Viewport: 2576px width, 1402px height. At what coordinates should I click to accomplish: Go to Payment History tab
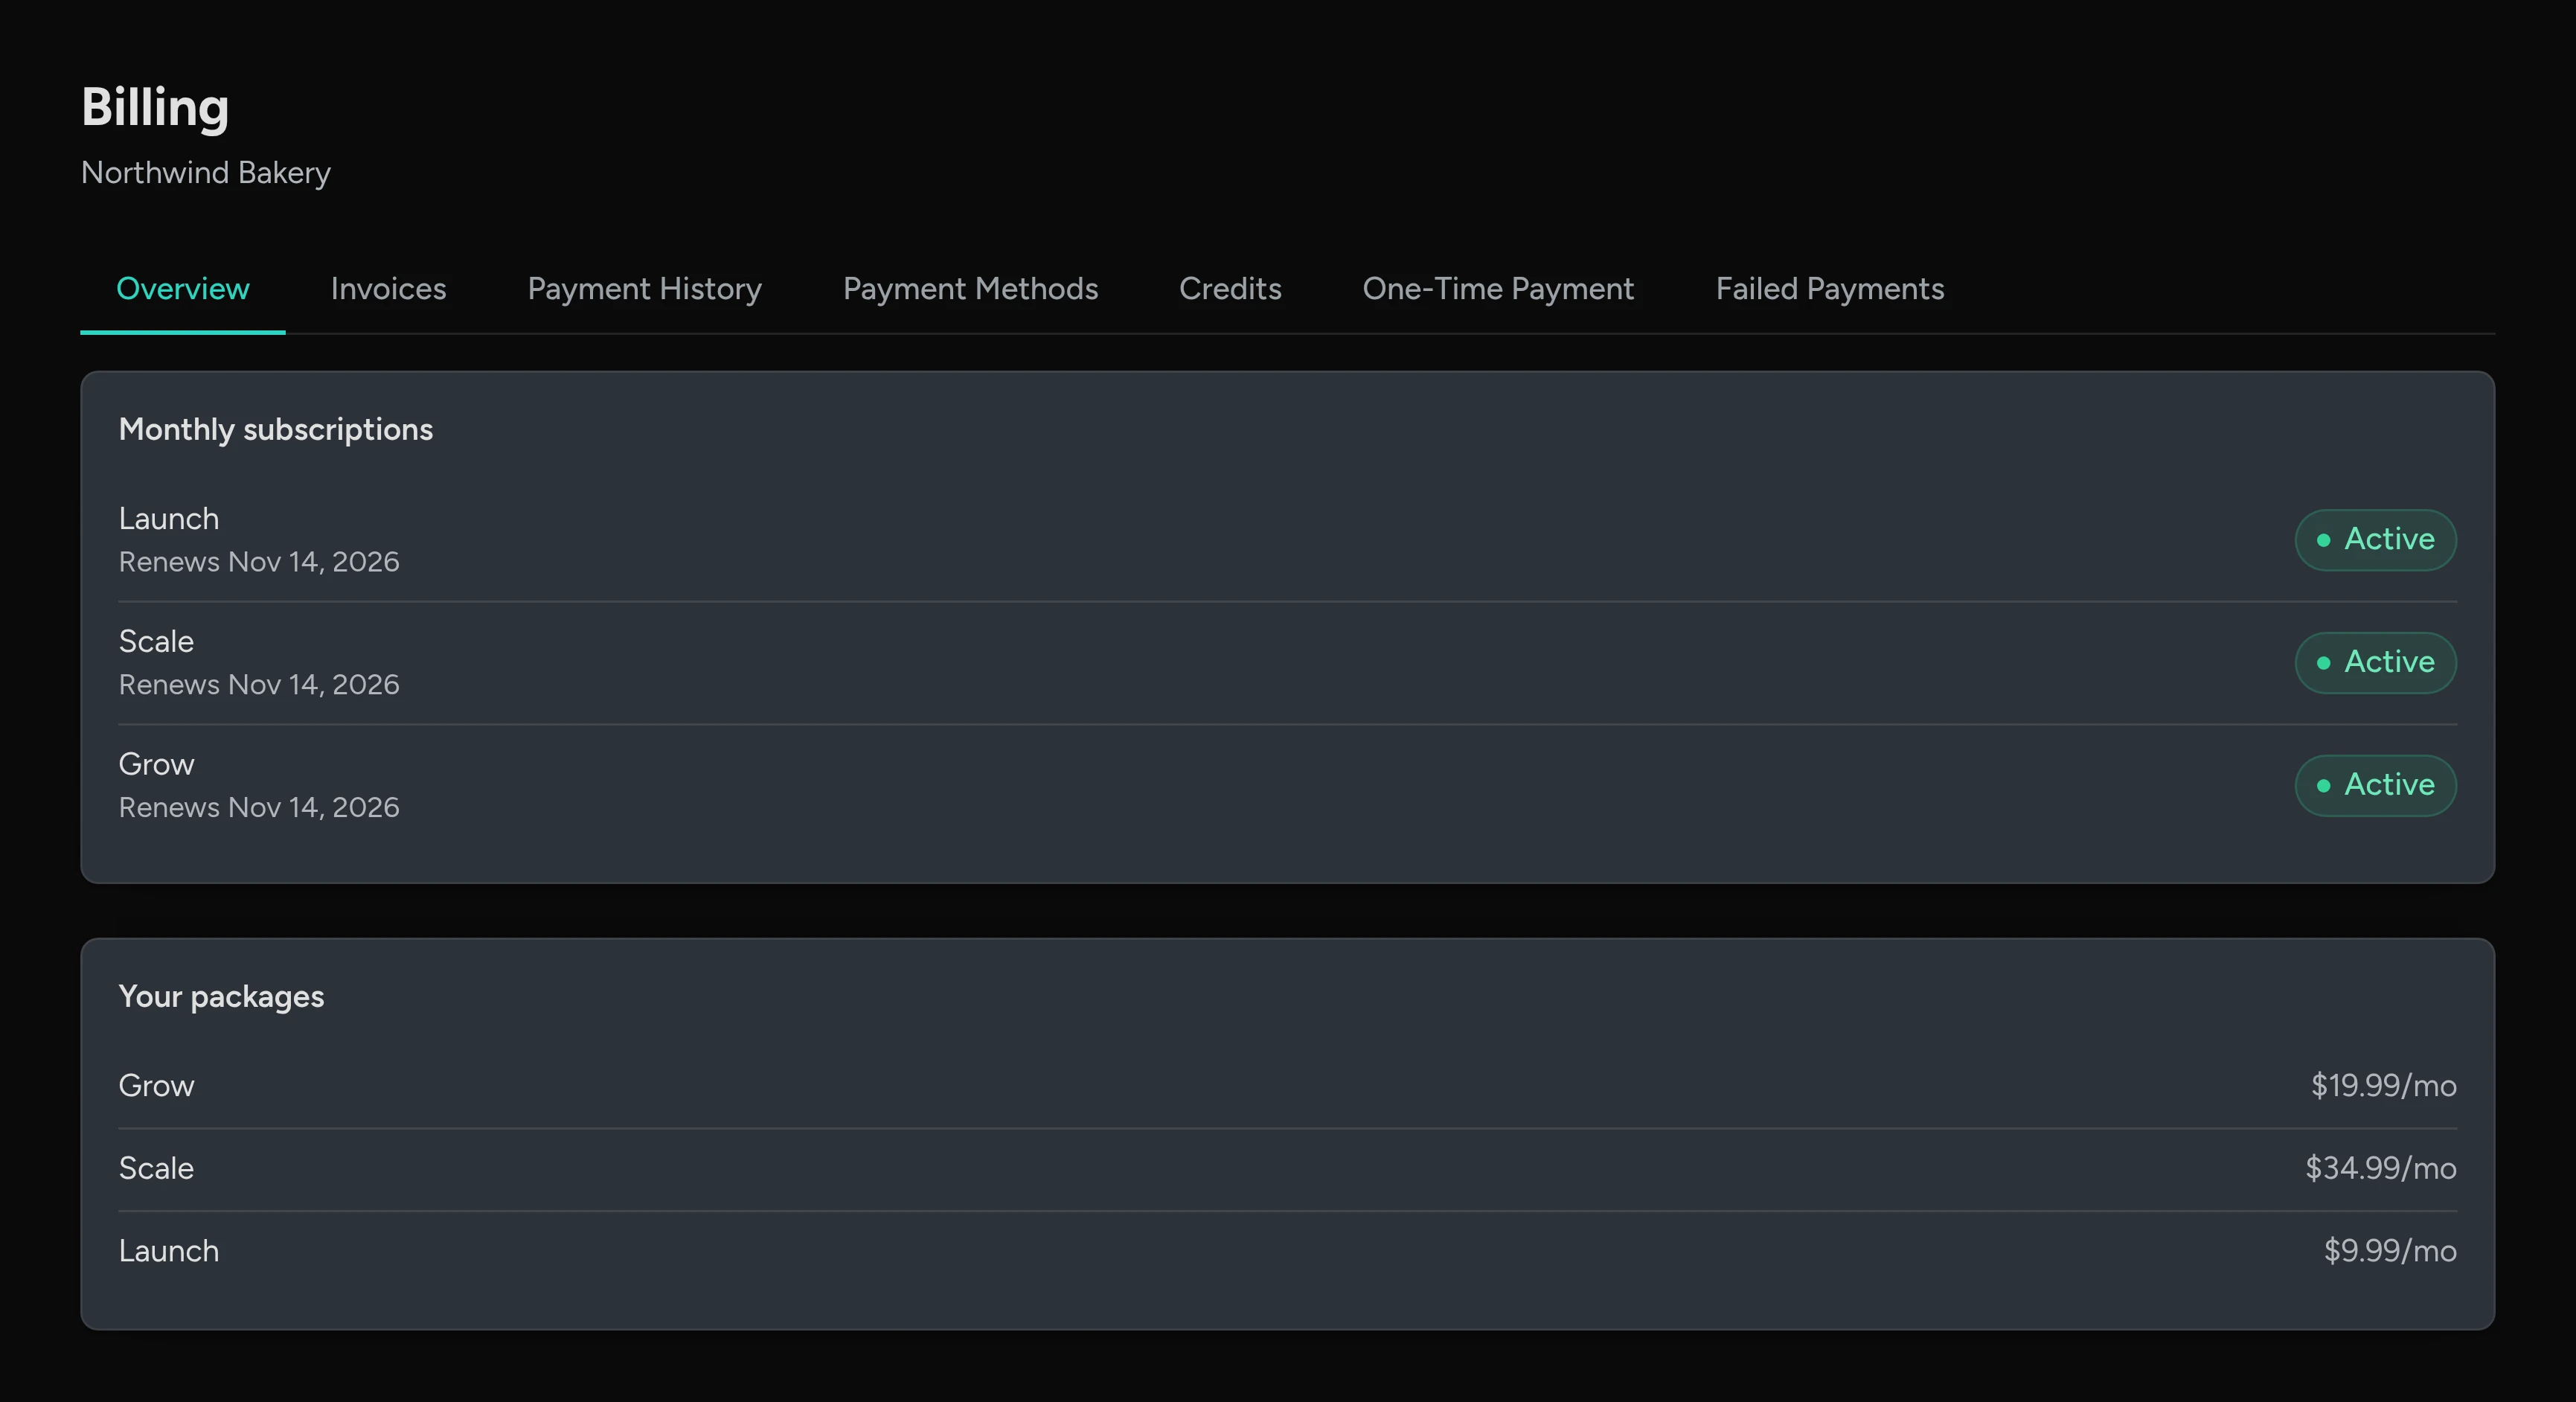pyautogui.click(x=644, y=289)
